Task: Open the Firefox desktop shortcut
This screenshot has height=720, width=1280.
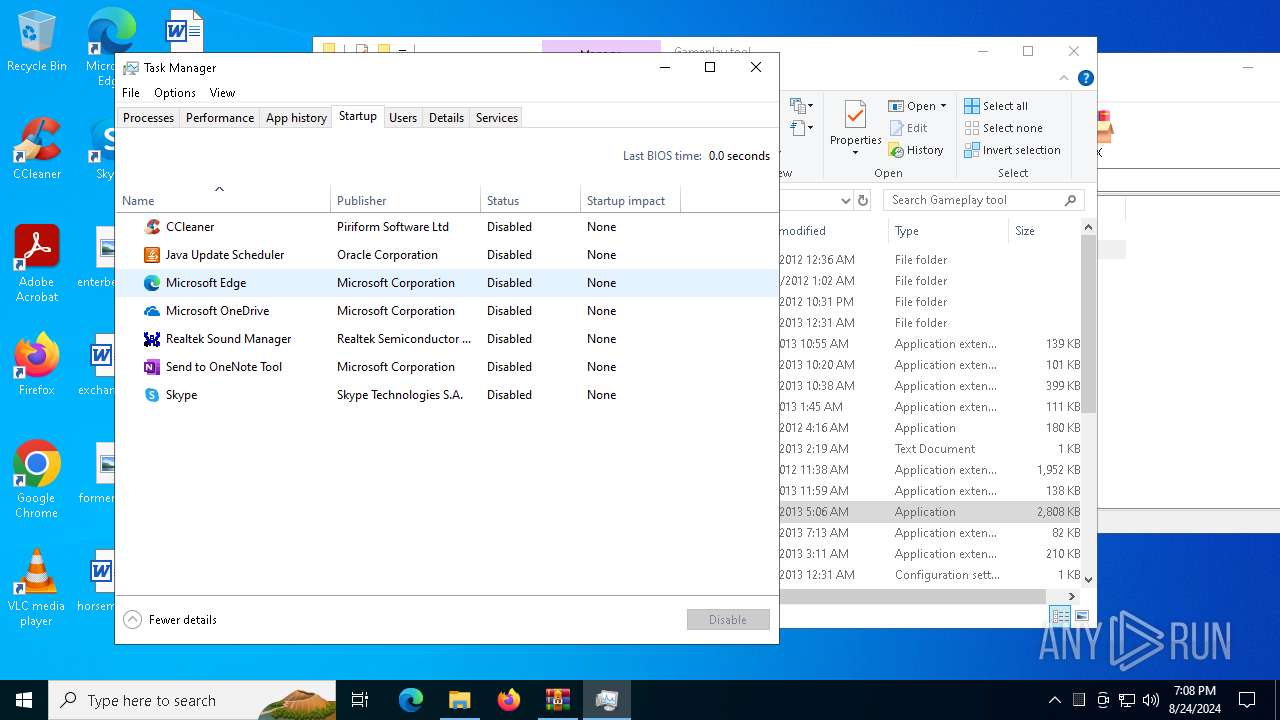Action: 36,365
